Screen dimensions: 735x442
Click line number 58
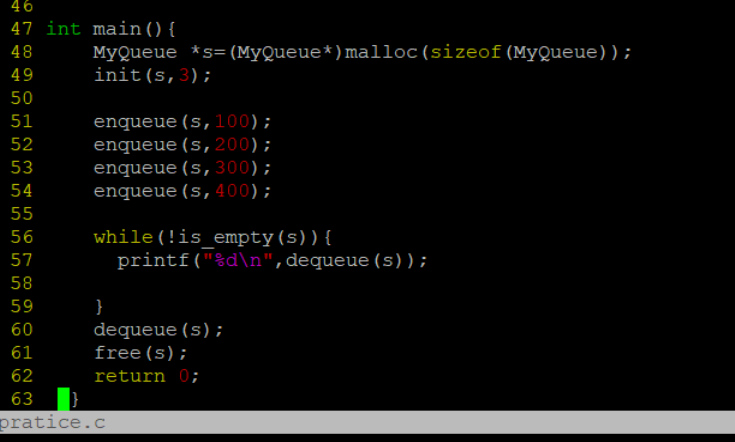(22, 284)
